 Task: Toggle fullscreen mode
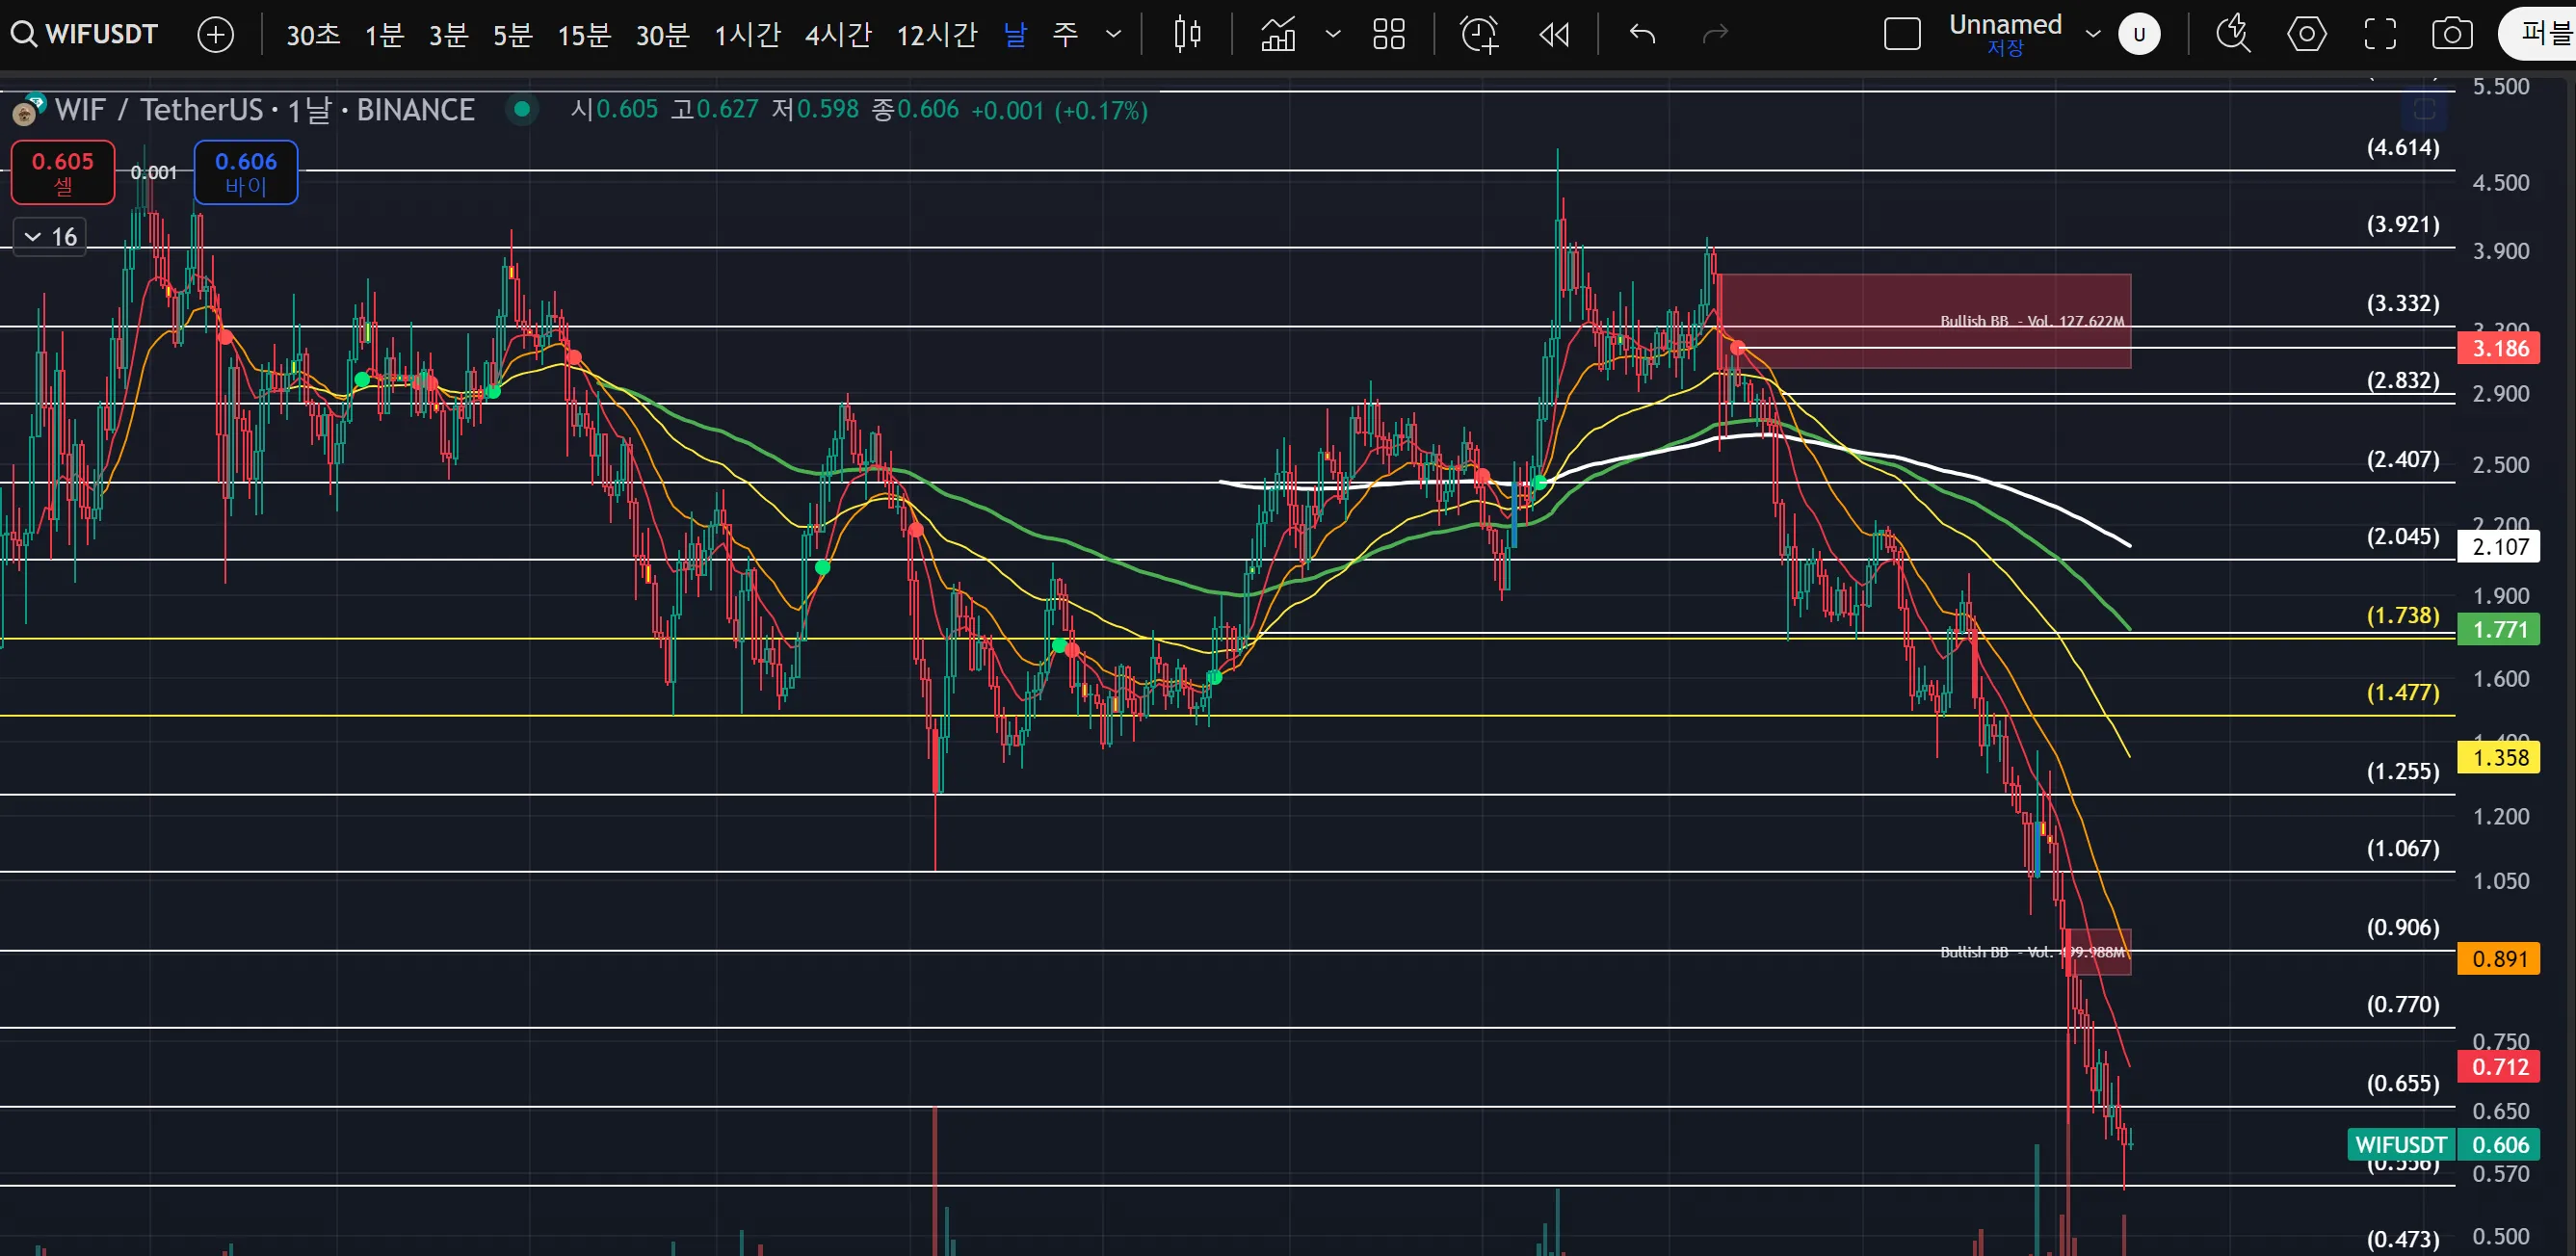tap(2380, 35)
